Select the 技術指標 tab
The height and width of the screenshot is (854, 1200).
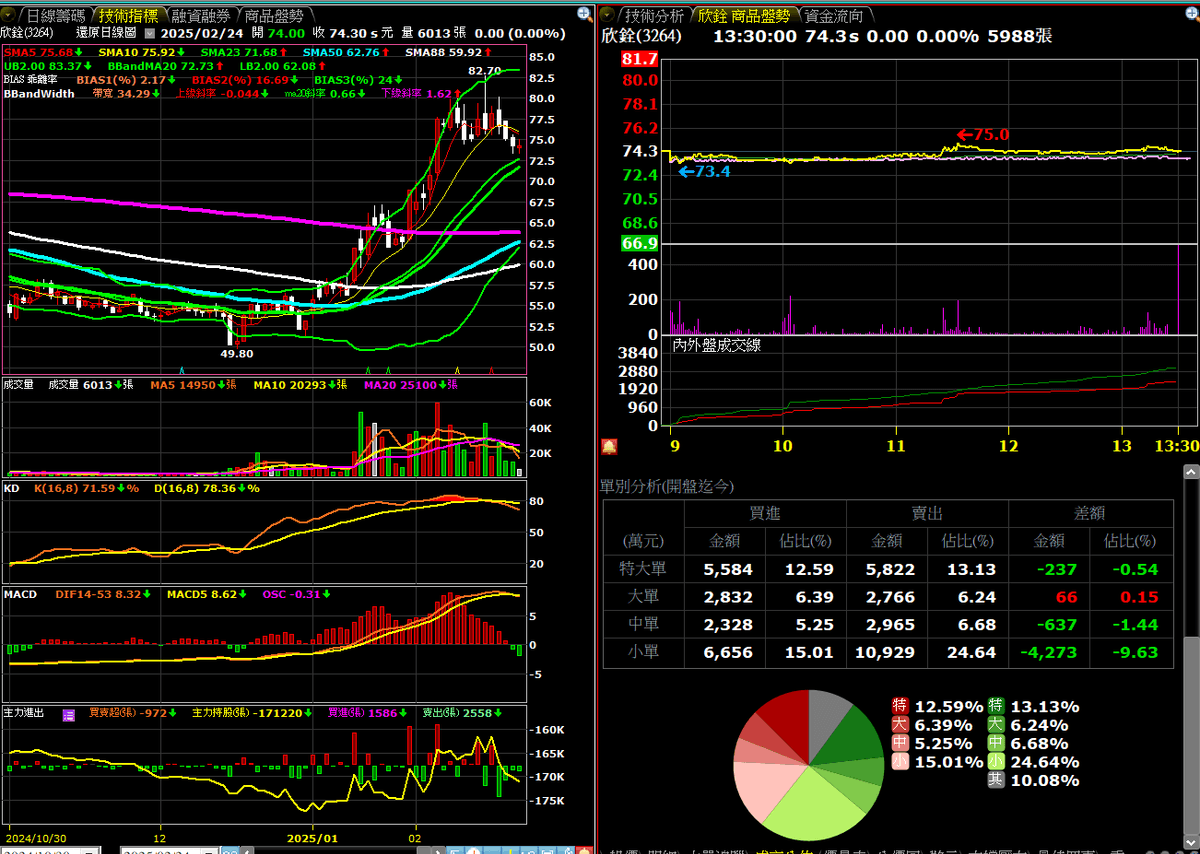130,16
